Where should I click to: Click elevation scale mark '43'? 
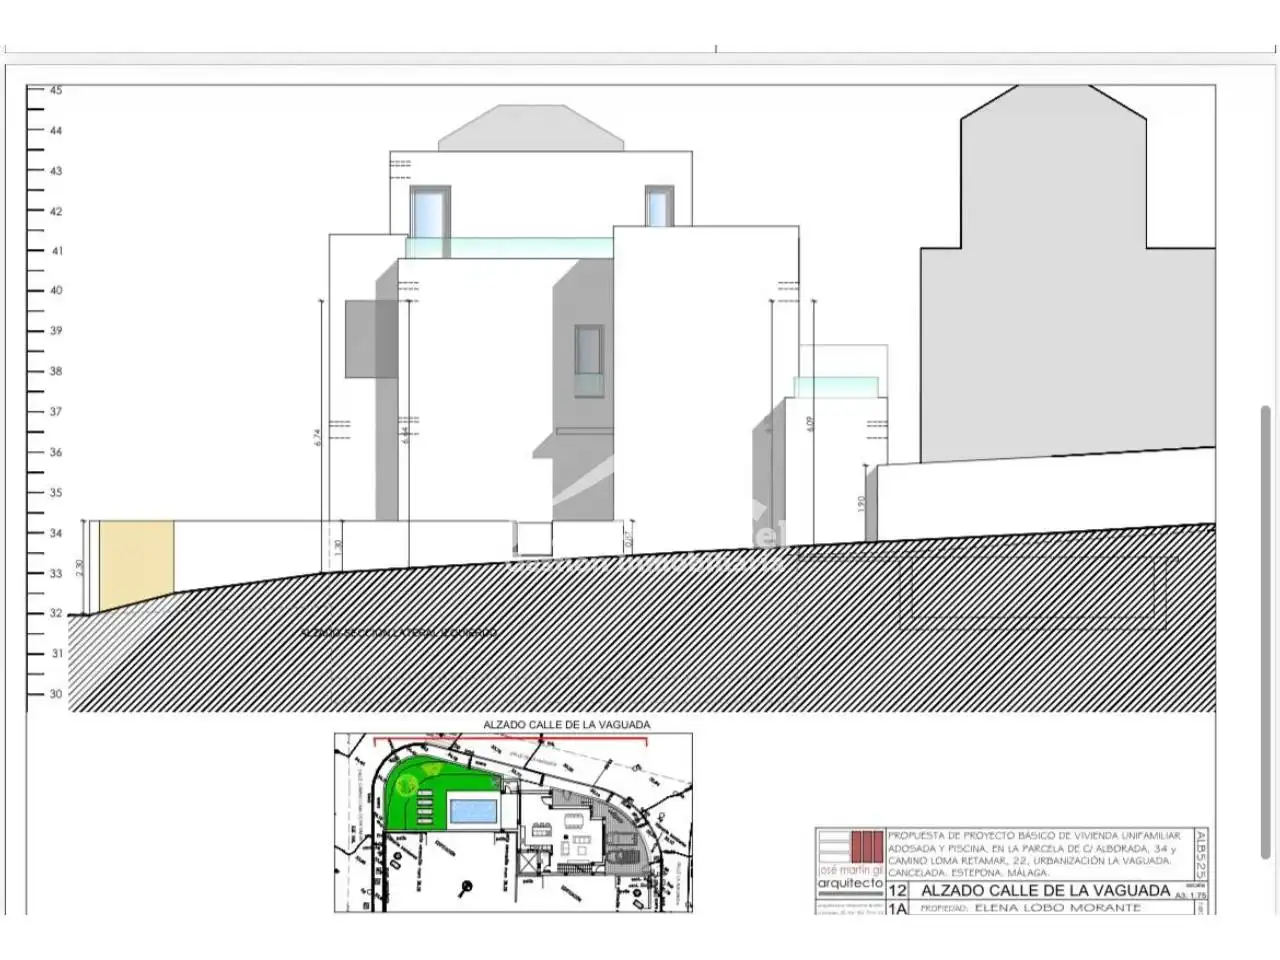click(56, 171)
